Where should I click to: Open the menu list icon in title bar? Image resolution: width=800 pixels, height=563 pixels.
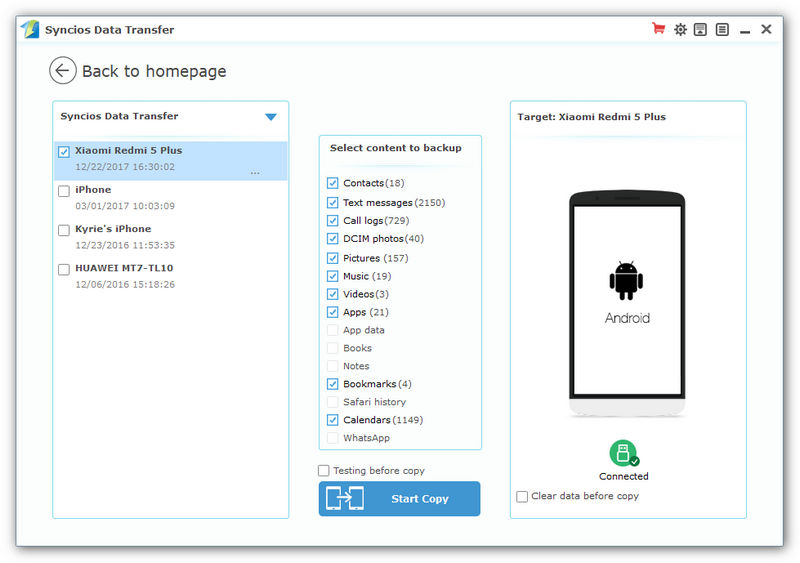(722, 30)
